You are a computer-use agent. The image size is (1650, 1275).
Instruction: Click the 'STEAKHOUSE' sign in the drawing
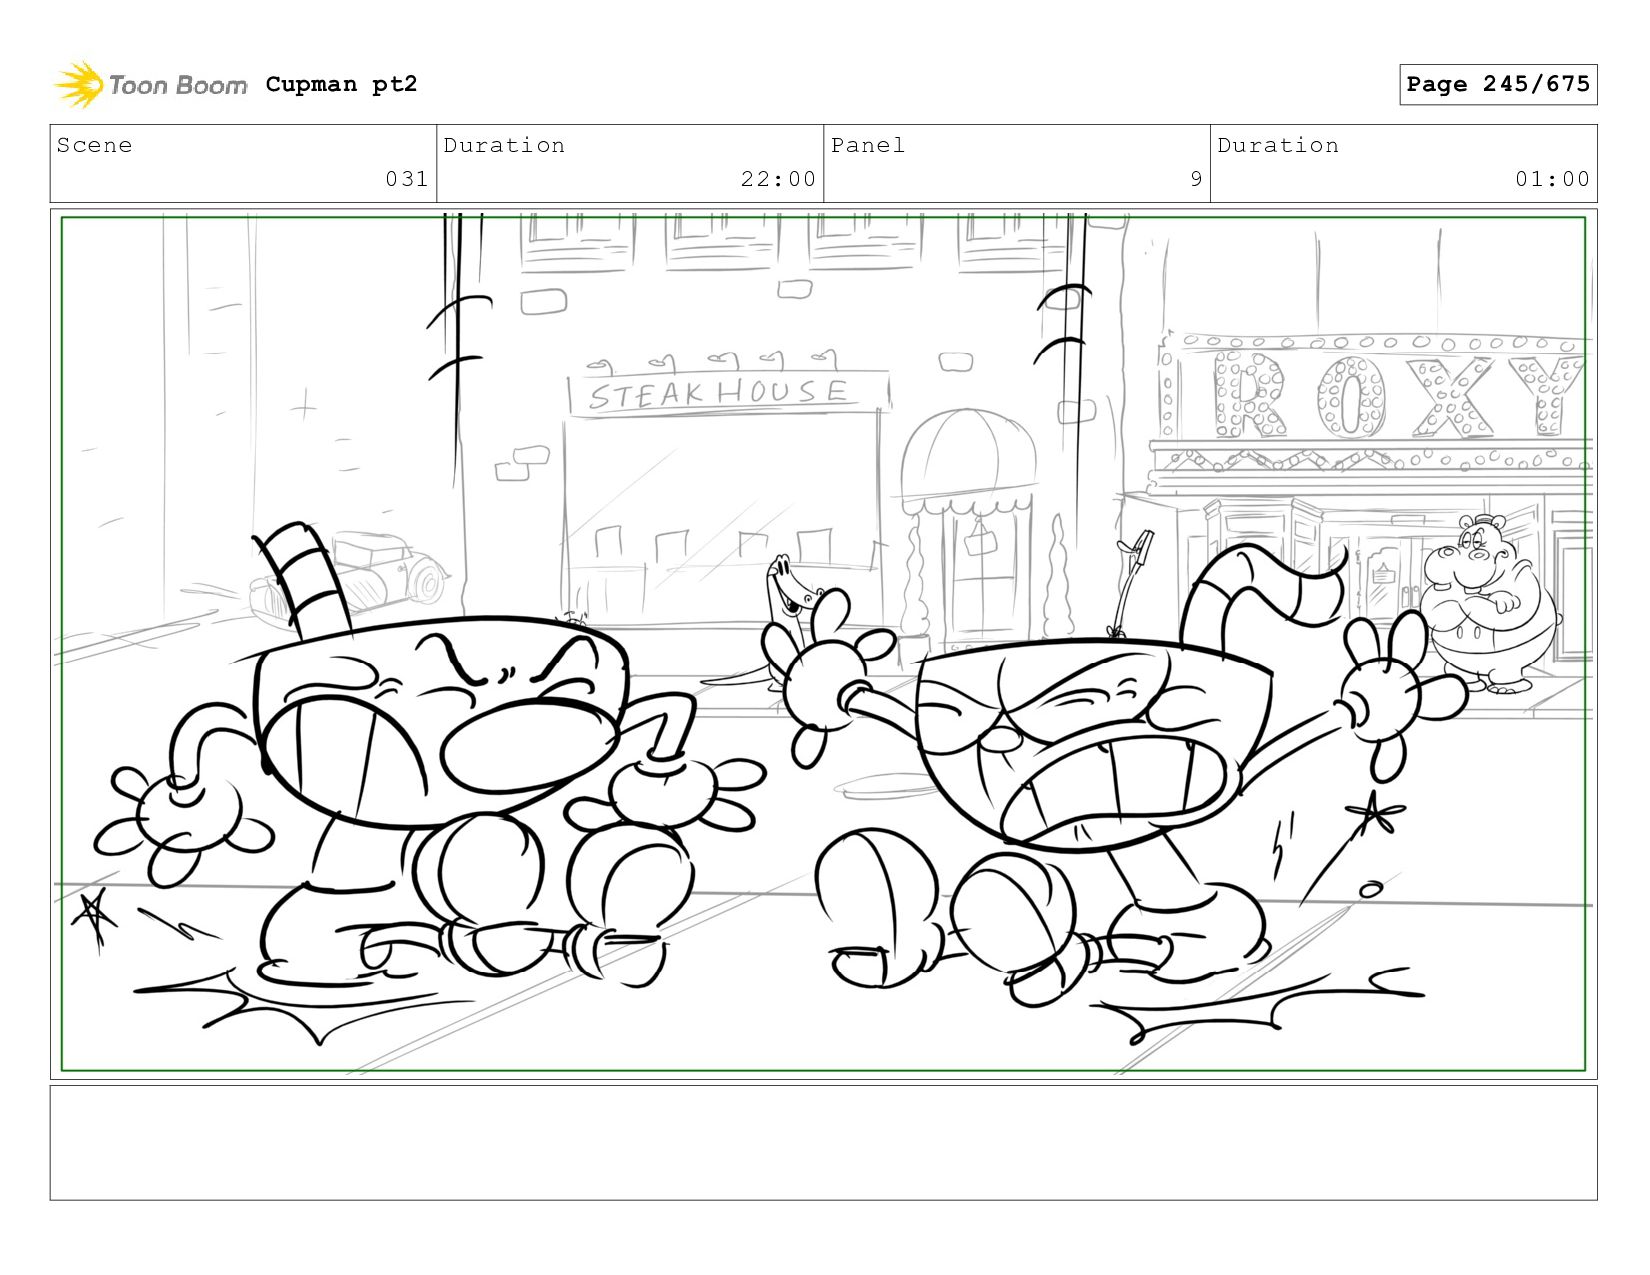(x=727, y=392)
